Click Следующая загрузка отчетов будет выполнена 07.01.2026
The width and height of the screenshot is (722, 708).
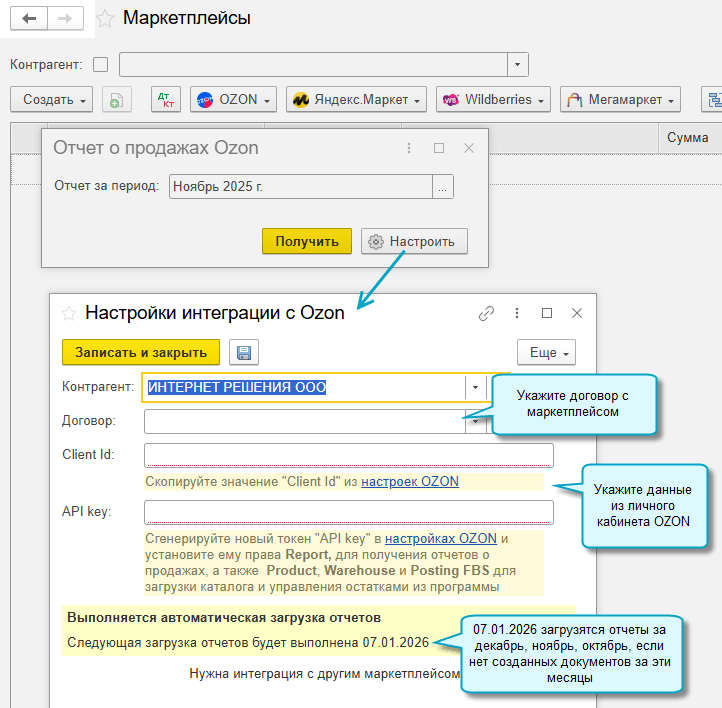248,643
